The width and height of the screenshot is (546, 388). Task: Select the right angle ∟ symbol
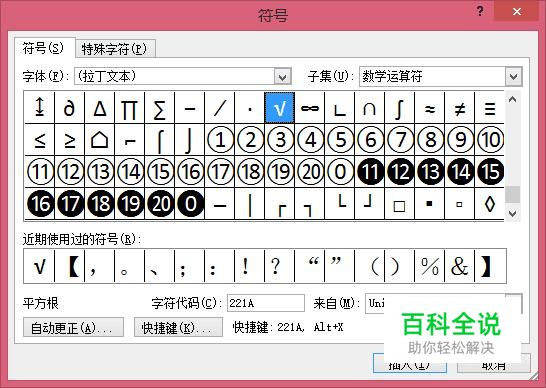(340, 108)
